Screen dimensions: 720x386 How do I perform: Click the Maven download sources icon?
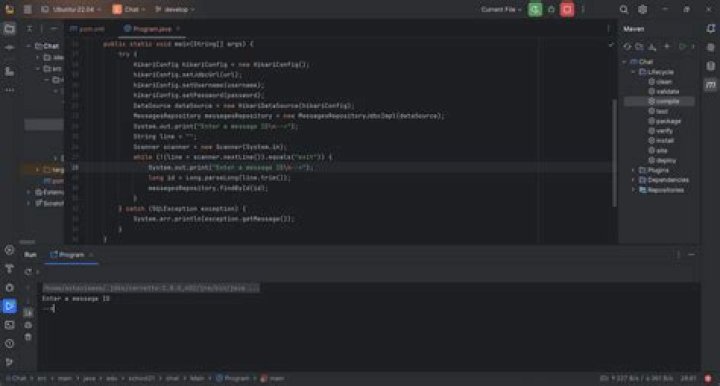[652, 47]
